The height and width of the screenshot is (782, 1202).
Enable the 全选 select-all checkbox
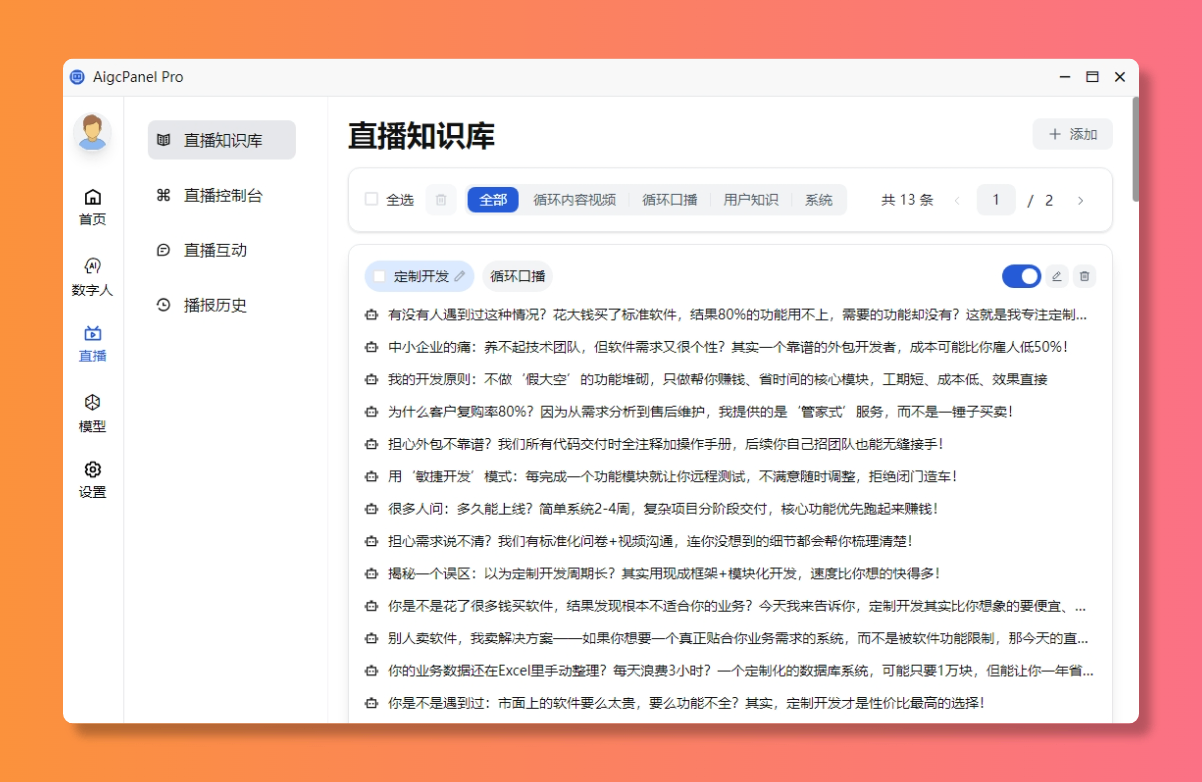(x=370, y=199)
